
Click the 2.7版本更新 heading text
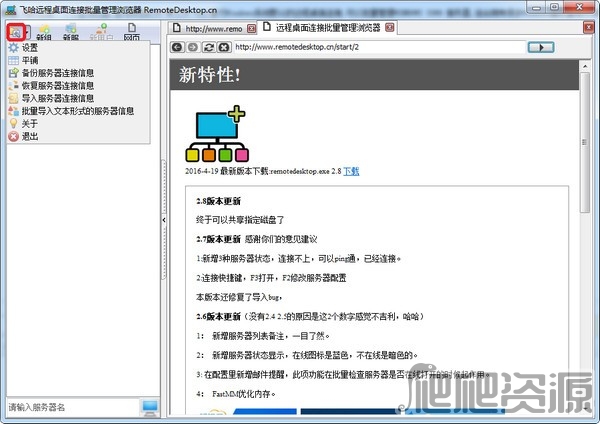point(218,240)
